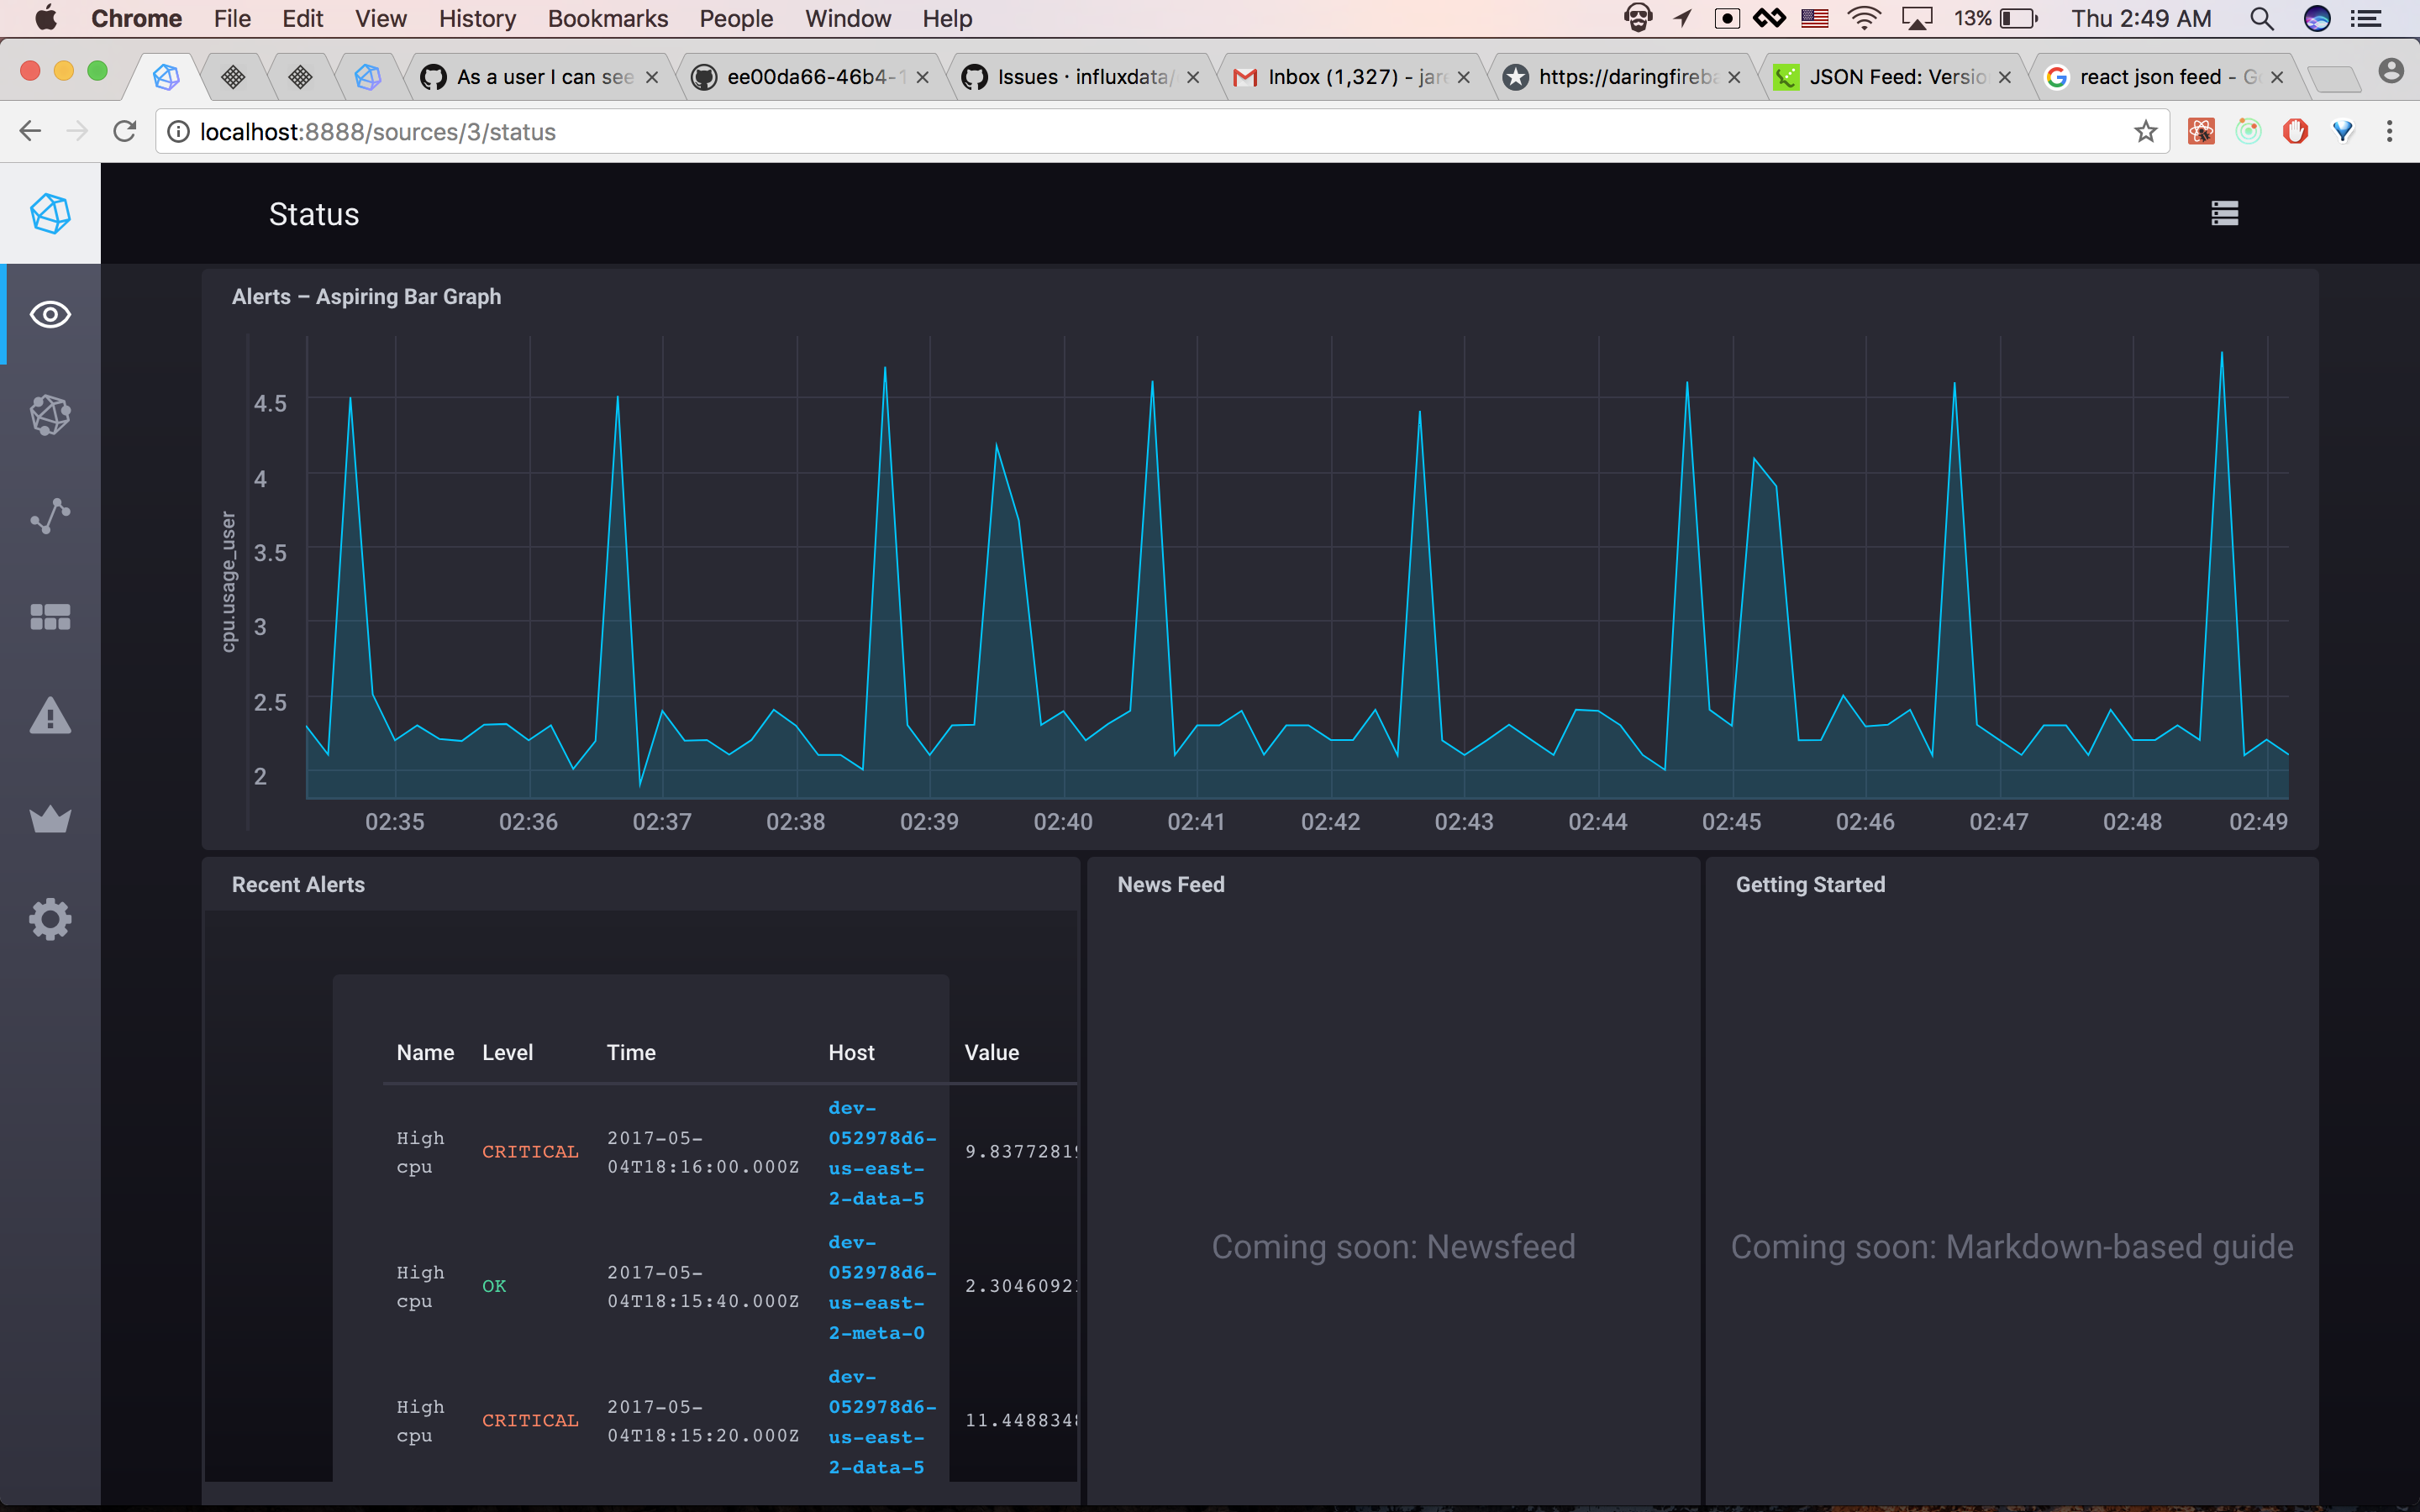Open the Alerting warning triangle icon
2420x1512 pixels.
click(x=50, y=716)
